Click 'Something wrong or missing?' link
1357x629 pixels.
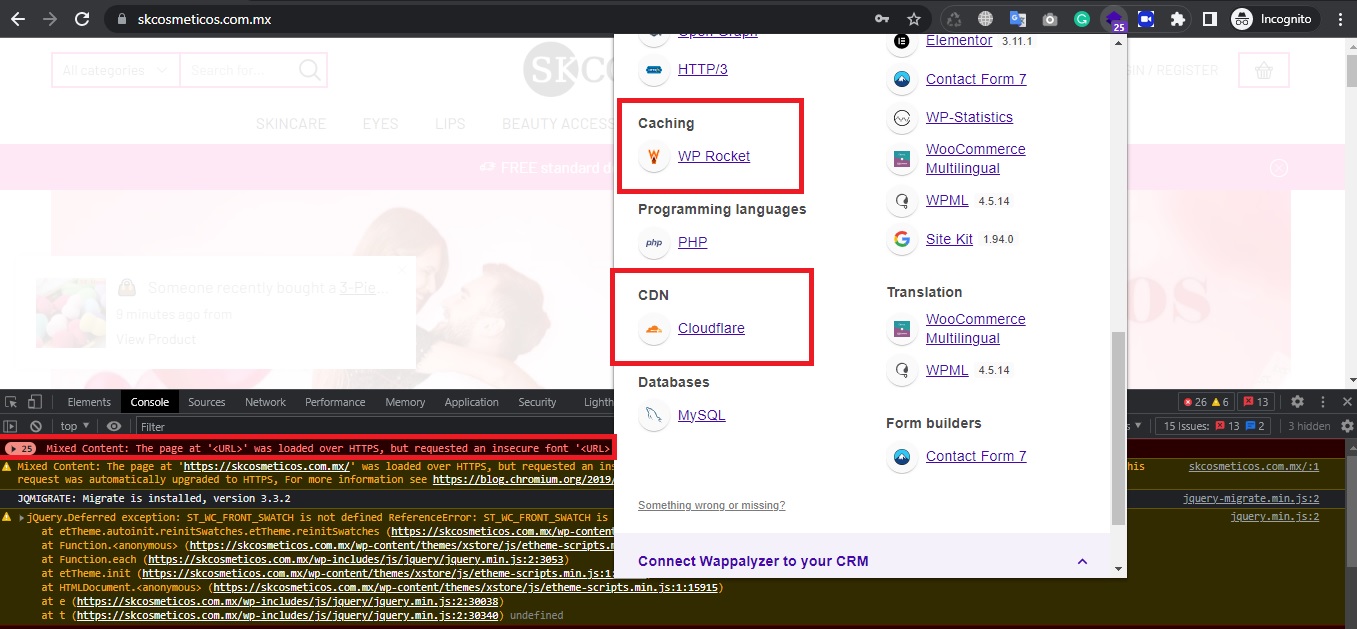click(711, 505)
